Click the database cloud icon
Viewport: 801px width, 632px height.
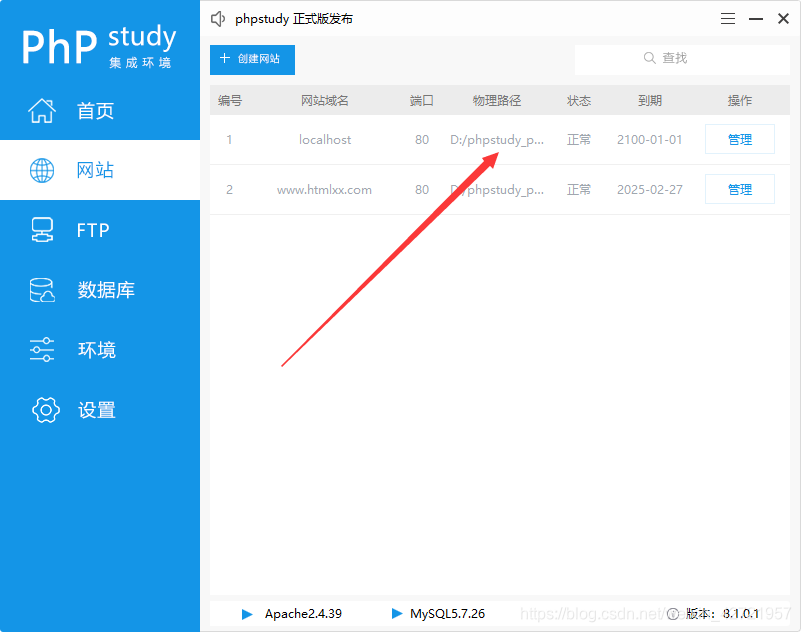(x=42, y=290)
